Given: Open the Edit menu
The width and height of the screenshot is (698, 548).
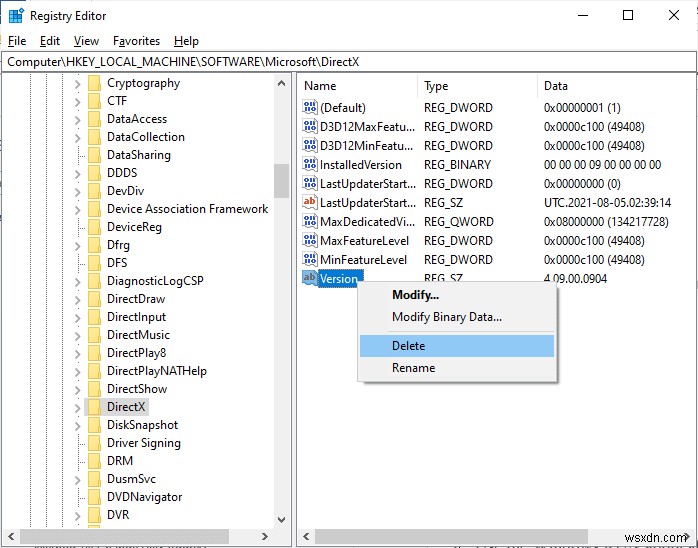Looking at the screenshot, I should pos(49,41).
